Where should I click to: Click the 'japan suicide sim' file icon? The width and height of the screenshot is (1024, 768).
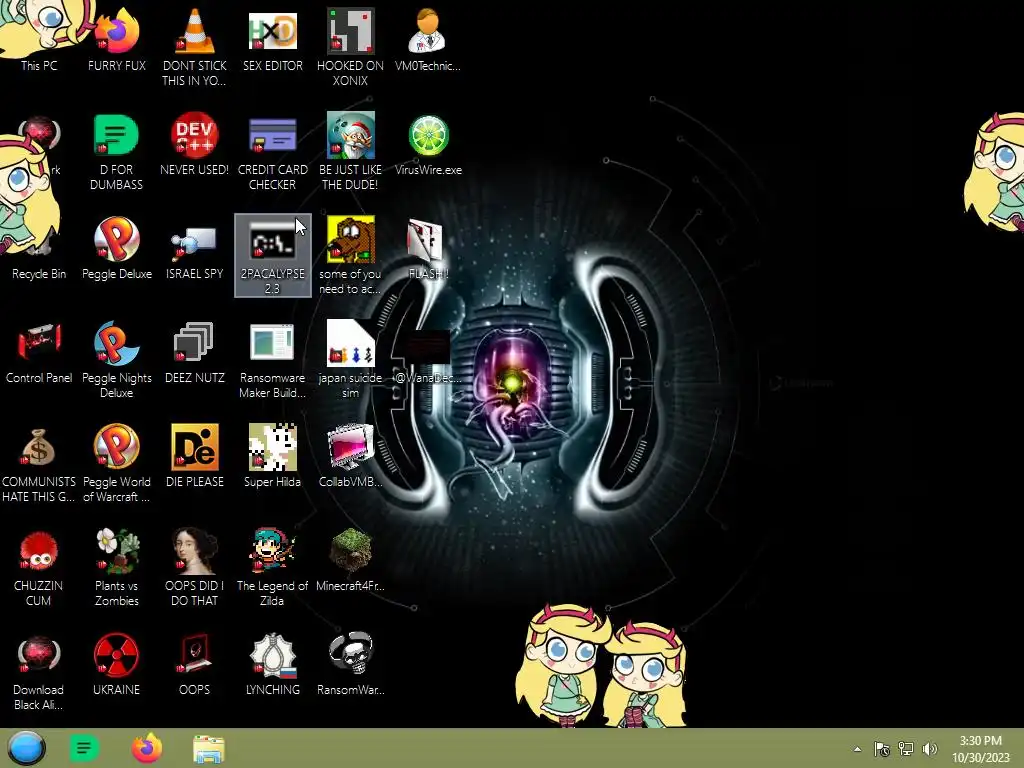coord(351,359)
